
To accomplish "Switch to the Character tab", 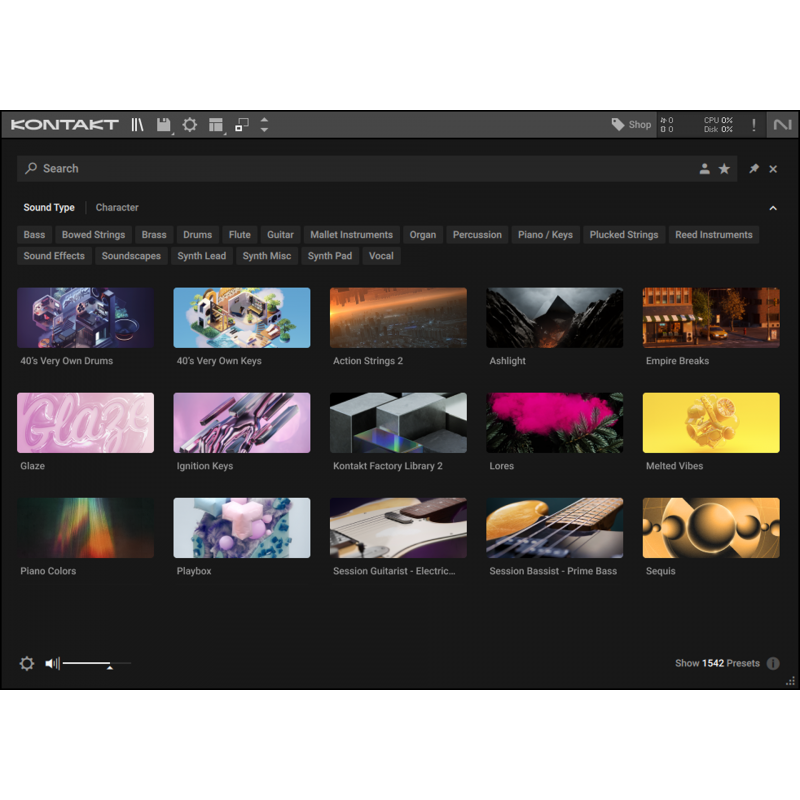I will tap(117, 208).
